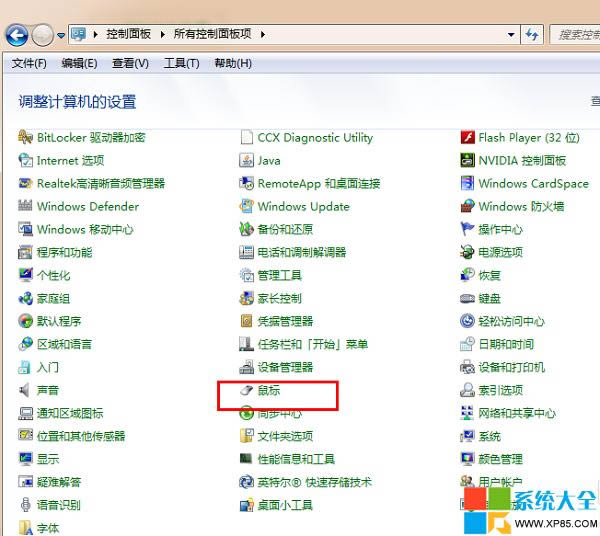Open the 操作中心 flag icon
Viewport: 600px width, 536px height.
pyautogui.click(x=467, y=229)
